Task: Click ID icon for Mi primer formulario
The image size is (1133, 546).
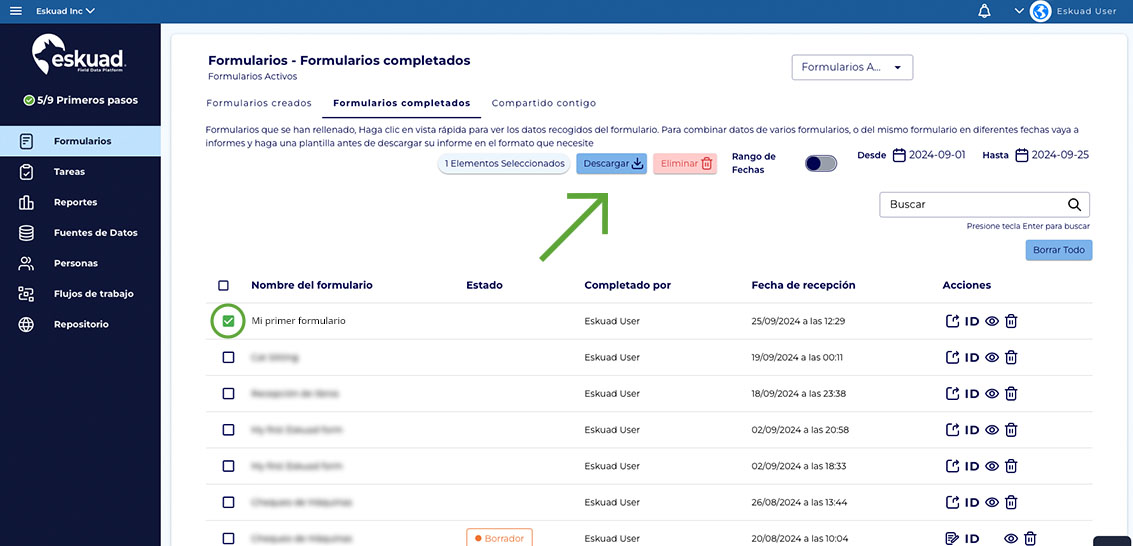Action: [x=971, y=321]
